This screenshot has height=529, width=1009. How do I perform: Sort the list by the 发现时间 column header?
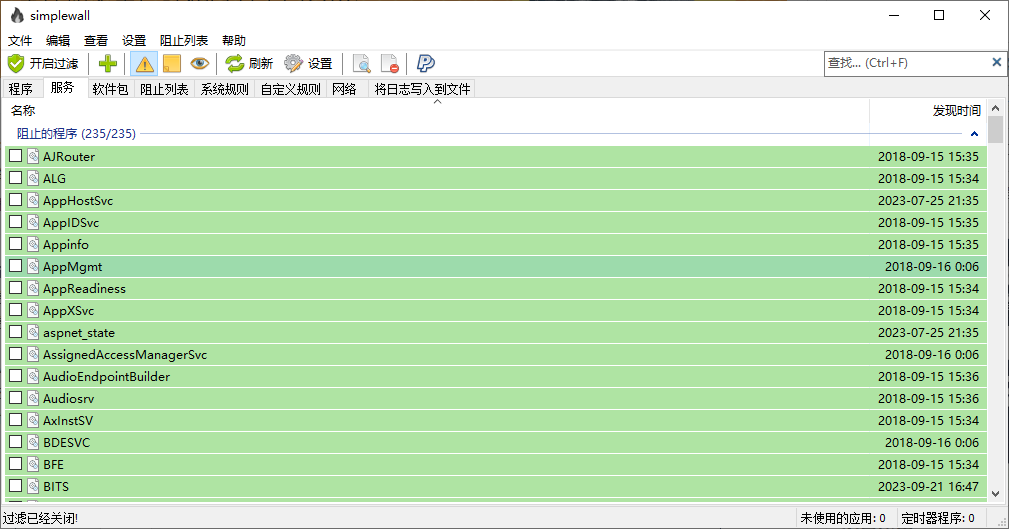tap(956, 110)
